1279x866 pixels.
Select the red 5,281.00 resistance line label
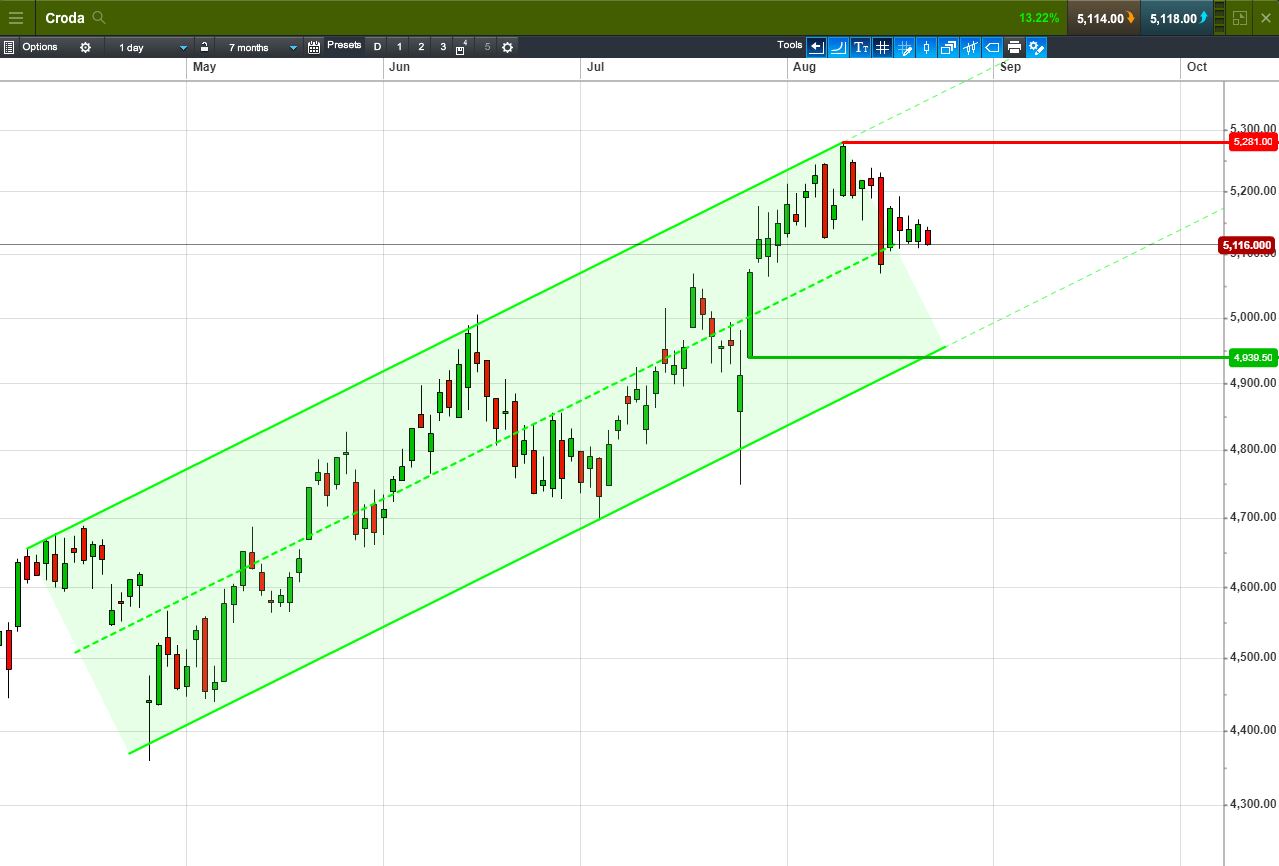(1253, 142)
